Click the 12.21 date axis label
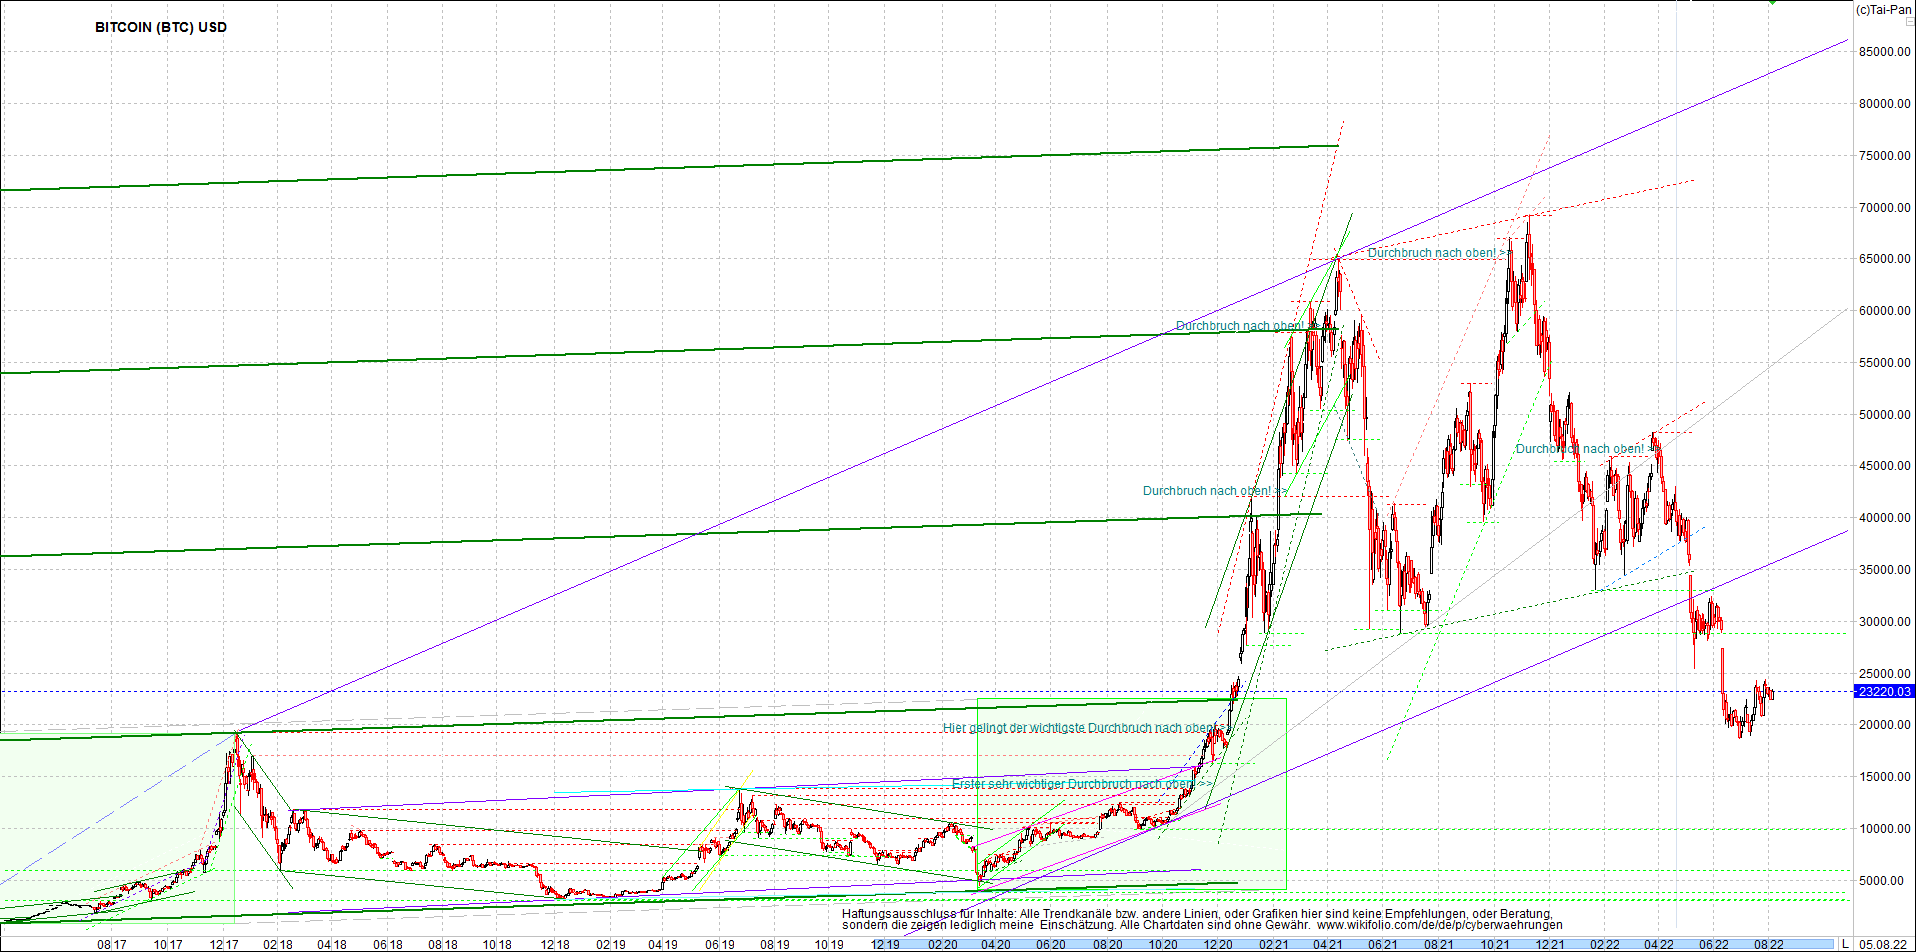The width and height of the screenshot is (1916, 952). 1550,944
